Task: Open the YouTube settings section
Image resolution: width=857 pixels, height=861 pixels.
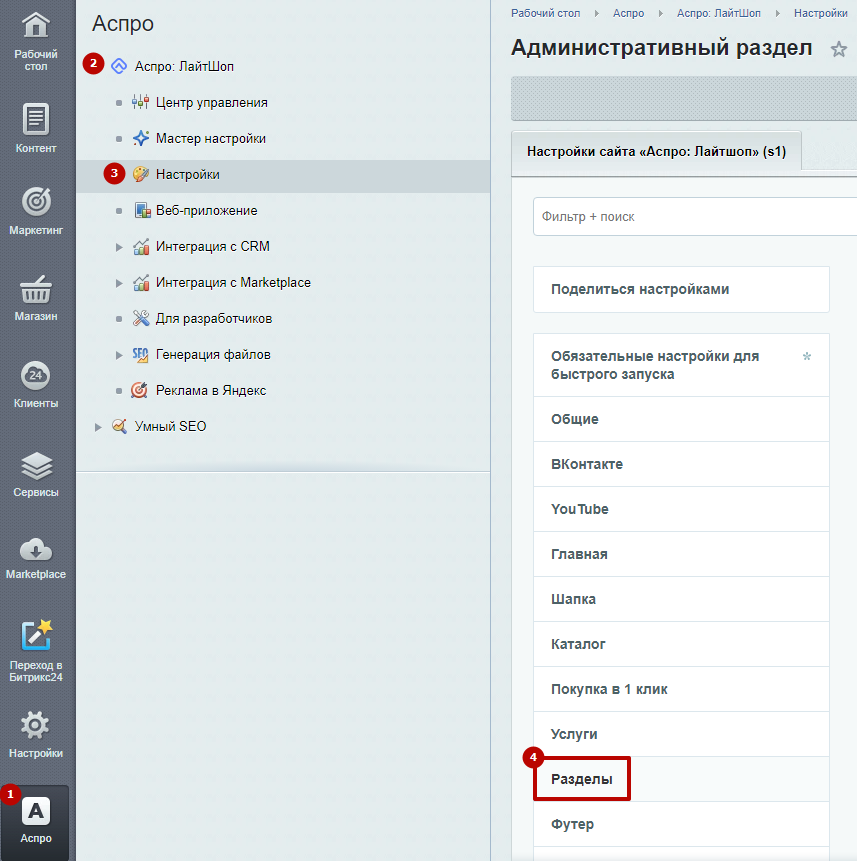Action: (x=681, y=509)
